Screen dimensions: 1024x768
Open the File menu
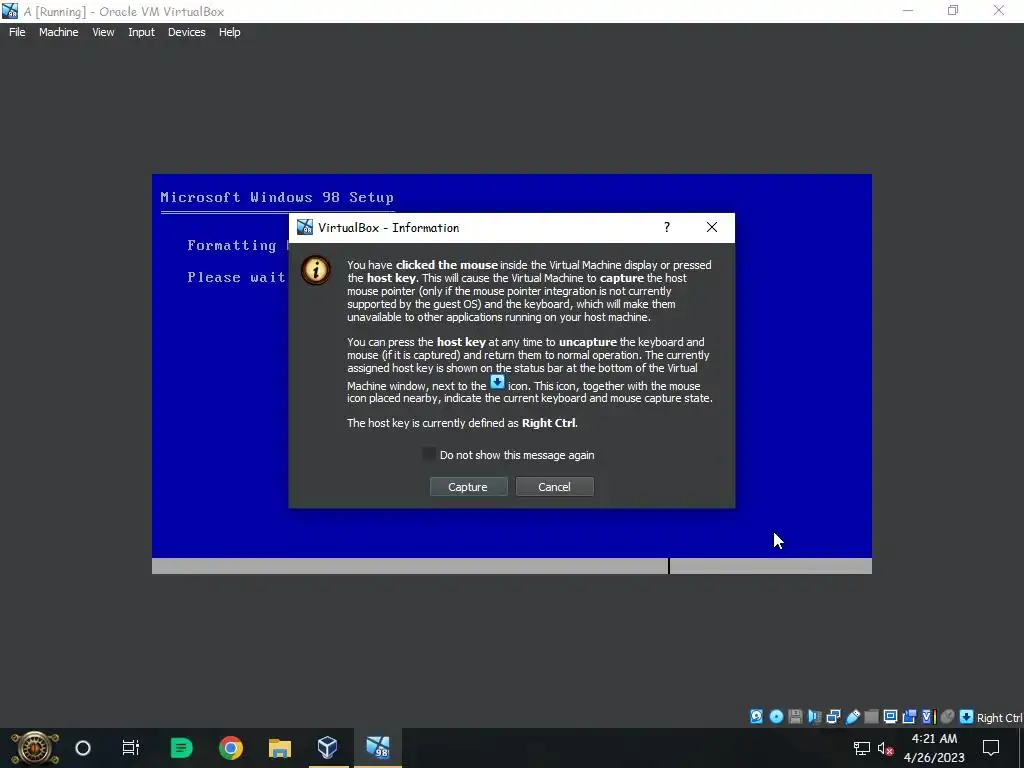[17, 32]
